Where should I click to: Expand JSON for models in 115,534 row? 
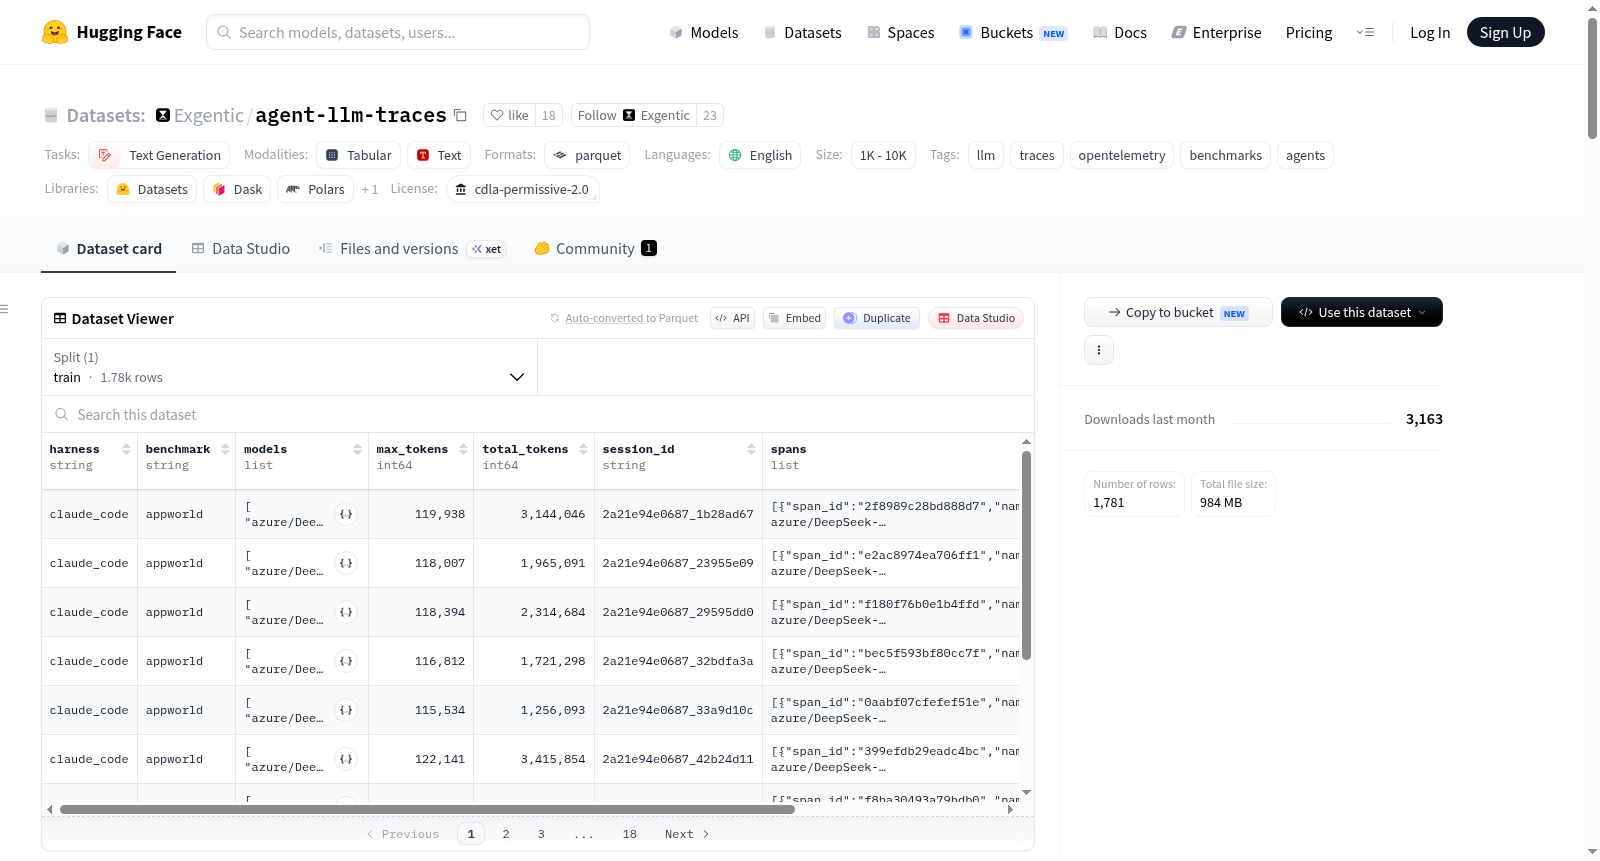(x=346, y=710)
